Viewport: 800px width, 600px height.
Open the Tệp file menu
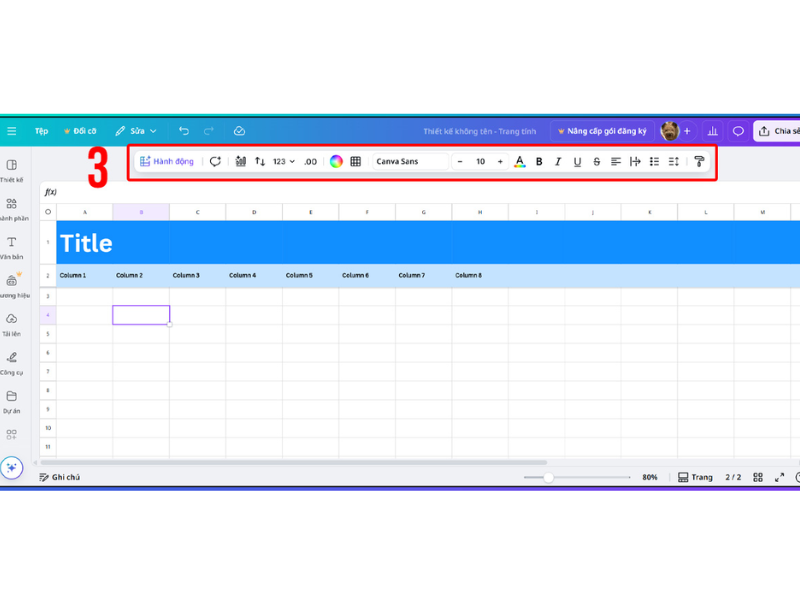[x=41, y=131]
